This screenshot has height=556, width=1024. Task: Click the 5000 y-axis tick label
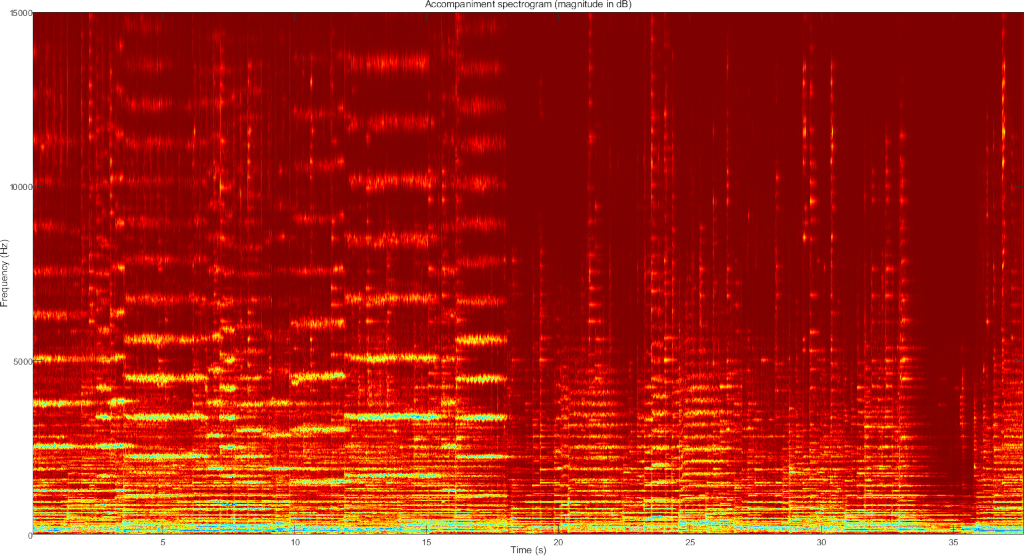tap(24, 361)
